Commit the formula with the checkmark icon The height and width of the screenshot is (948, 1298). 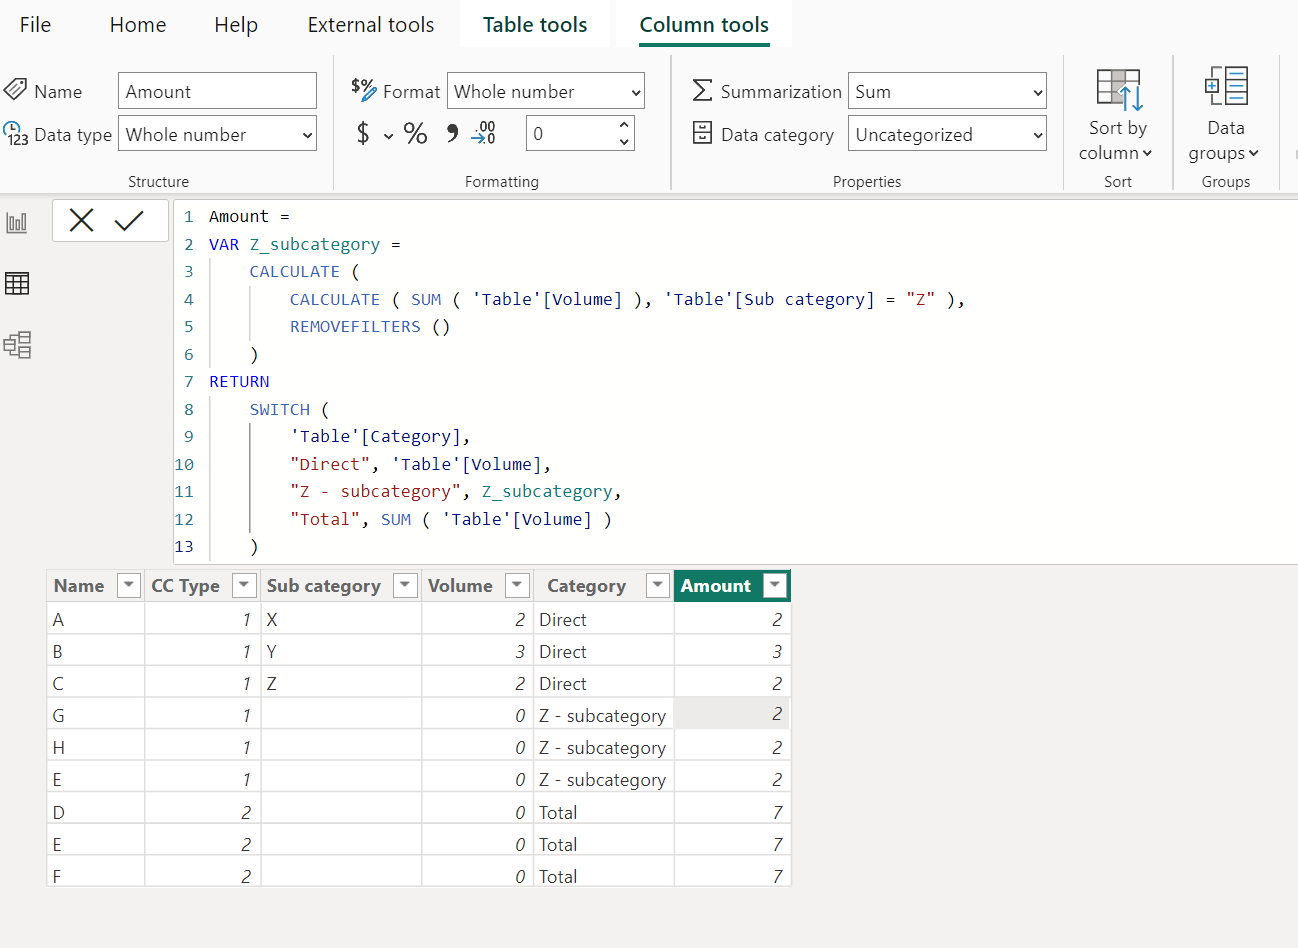point(129,221)
